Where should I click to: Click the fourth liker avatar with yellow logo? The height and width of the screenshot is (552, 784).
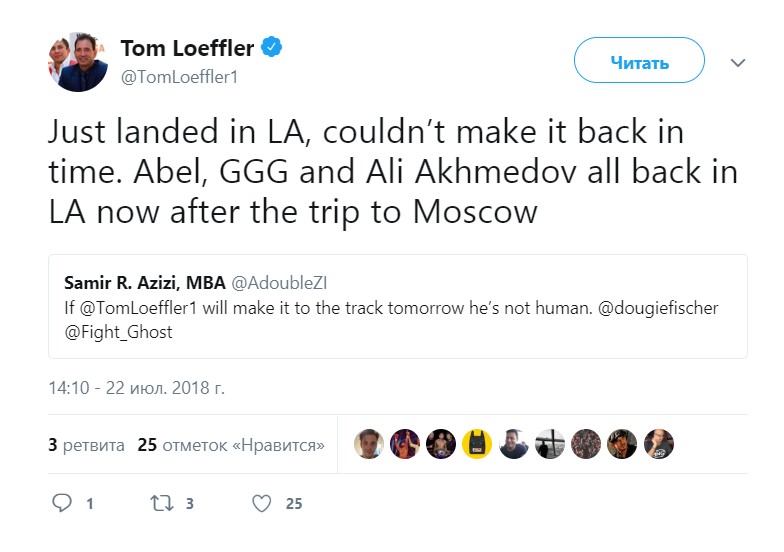pyautogui.click(x=478, y=444)
